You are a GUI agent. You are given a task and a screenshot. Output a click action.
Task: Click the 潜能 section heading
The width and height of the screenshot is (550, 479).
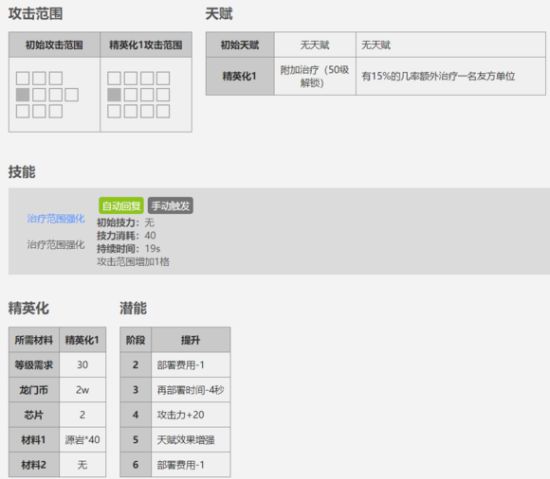click(133, 308)
